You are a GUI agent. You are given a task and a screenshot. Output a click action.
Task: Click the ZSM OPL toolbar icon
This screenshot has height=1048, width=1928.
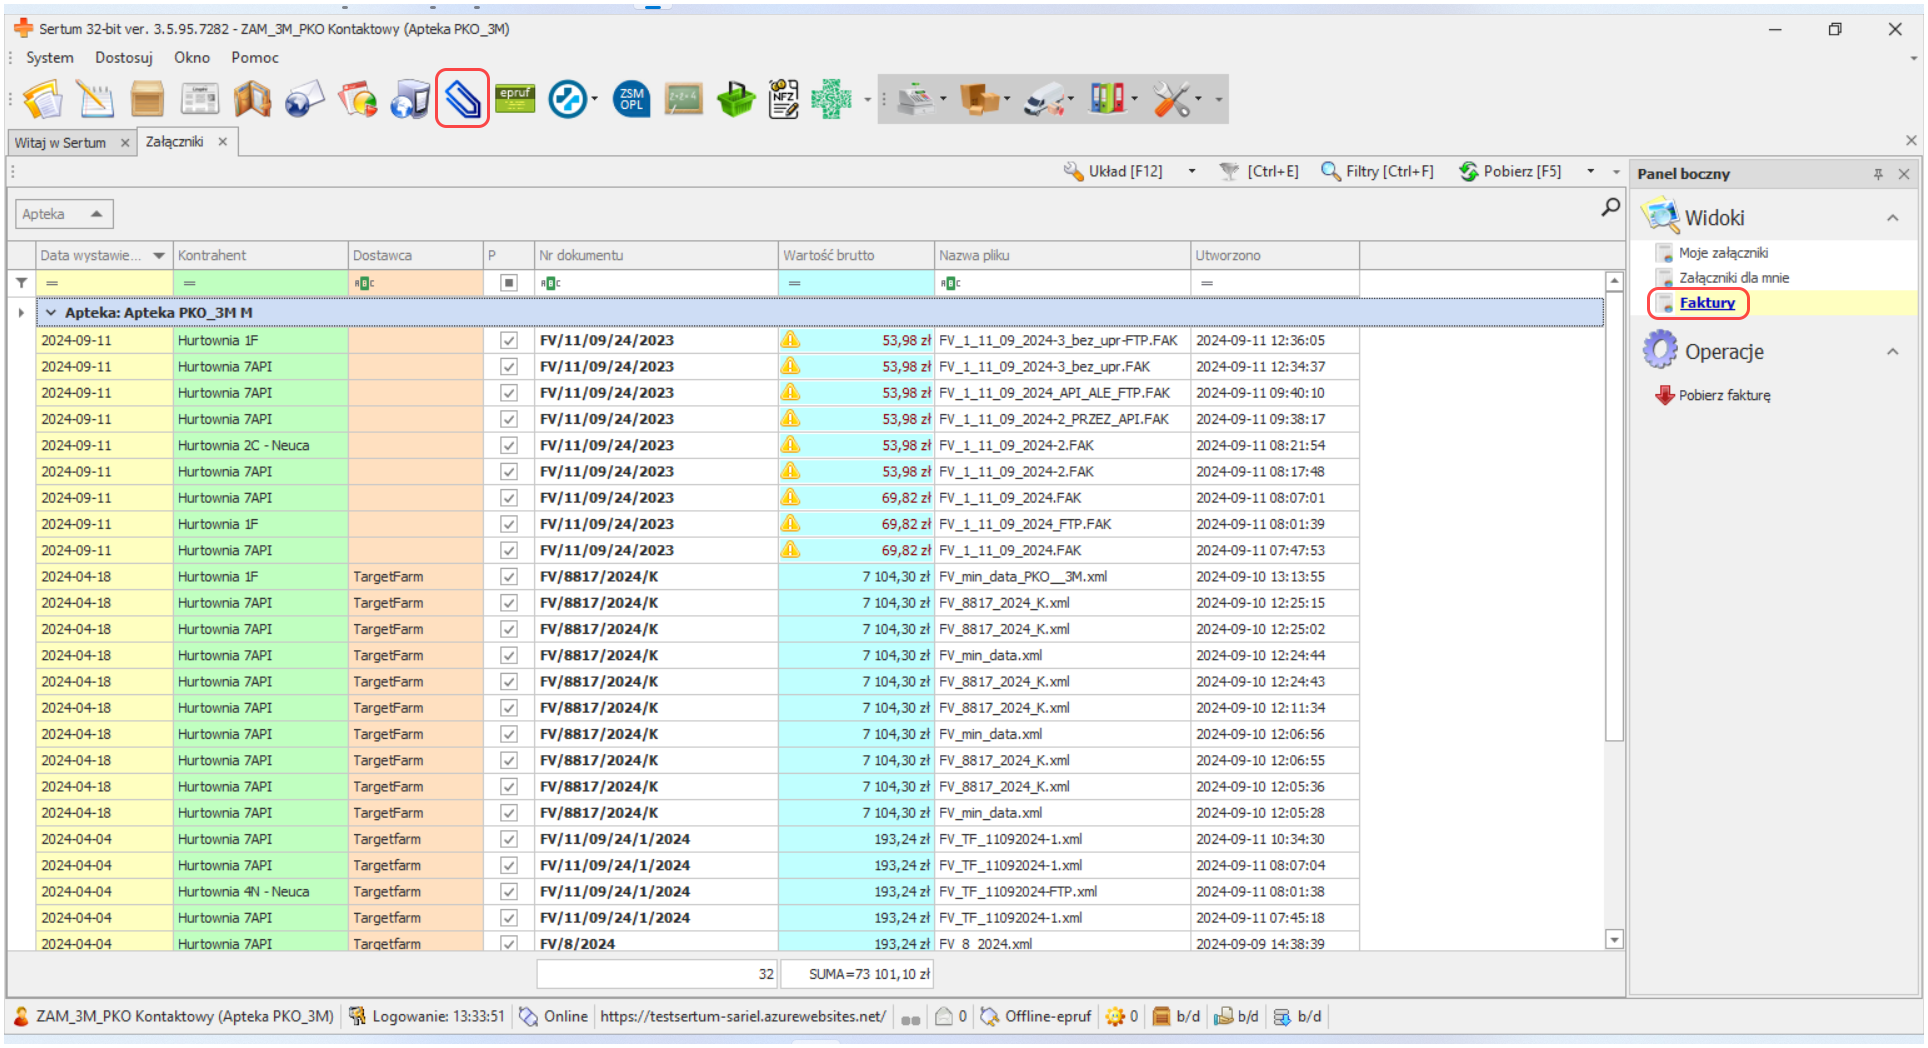[x=631, y=99]
